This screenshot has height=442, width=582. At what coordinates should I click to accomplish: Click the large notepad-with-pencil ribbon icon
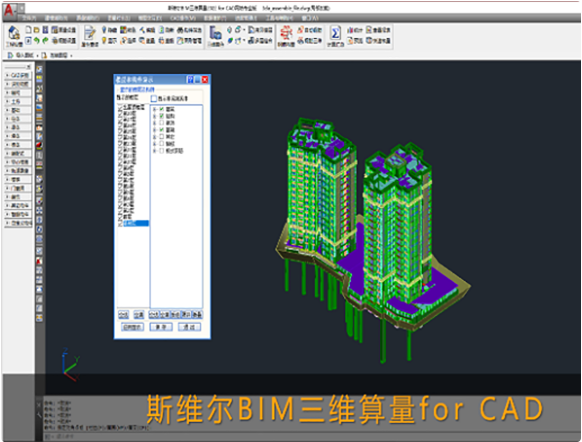pos(89,33)
